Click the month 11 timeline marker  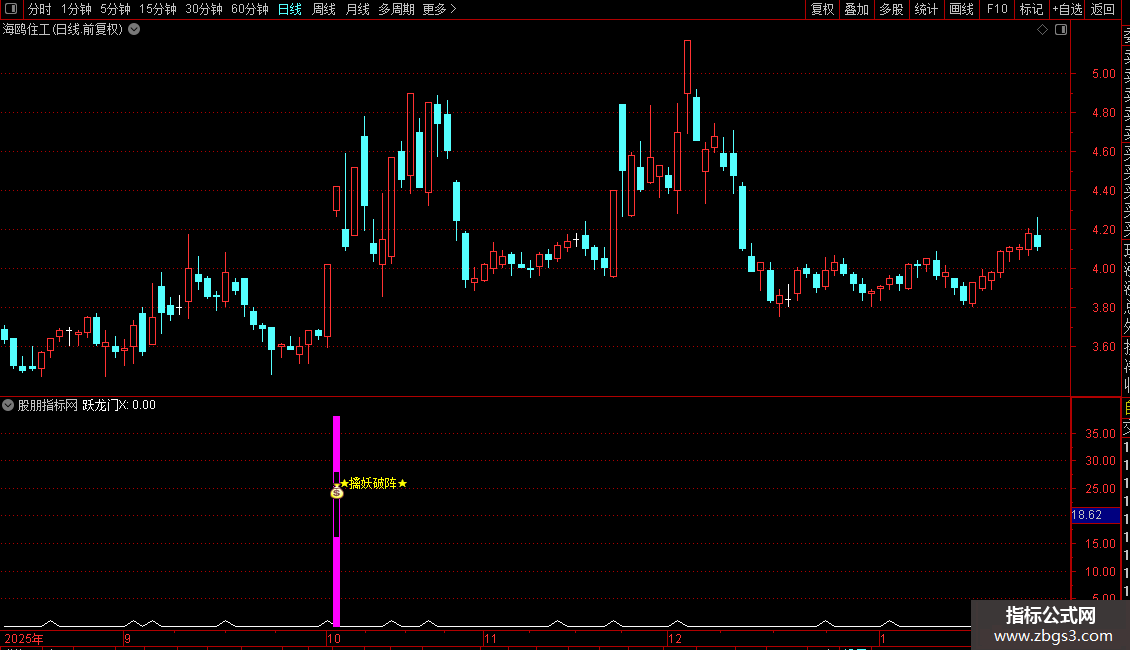(490, 638)
